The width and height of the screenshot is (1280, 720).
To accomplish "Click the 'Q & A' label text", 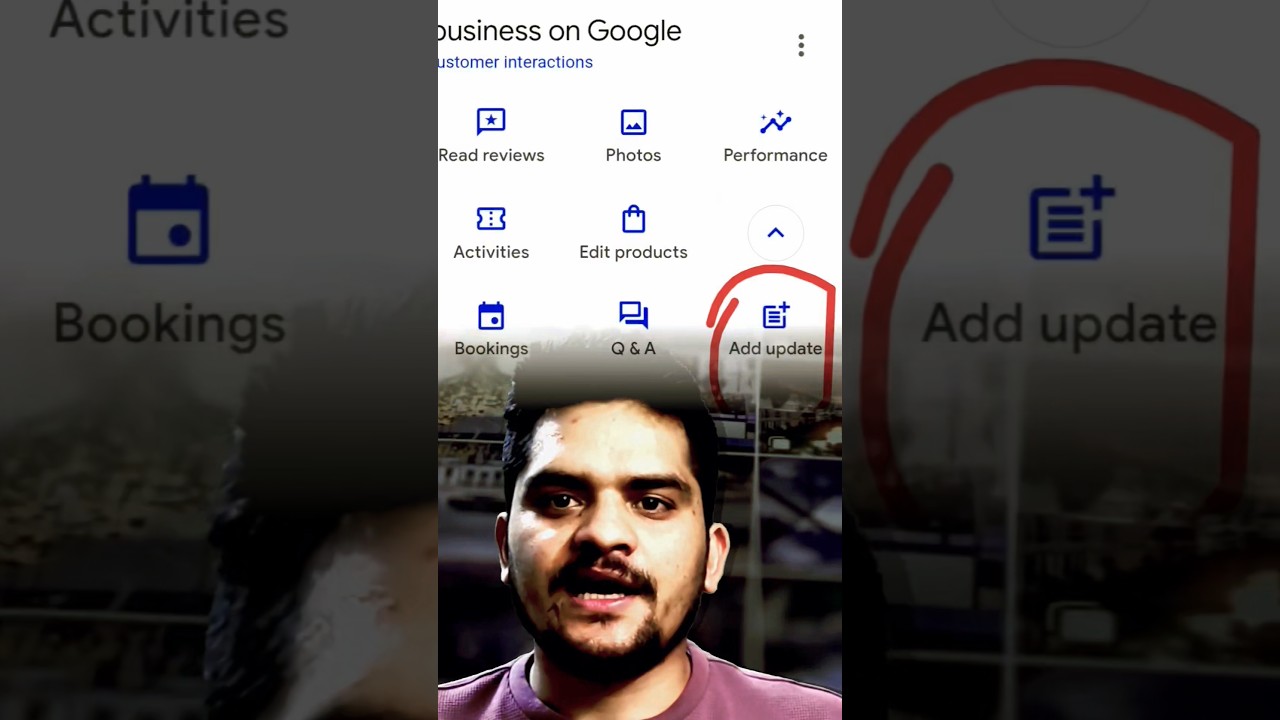I will point(633,348).
